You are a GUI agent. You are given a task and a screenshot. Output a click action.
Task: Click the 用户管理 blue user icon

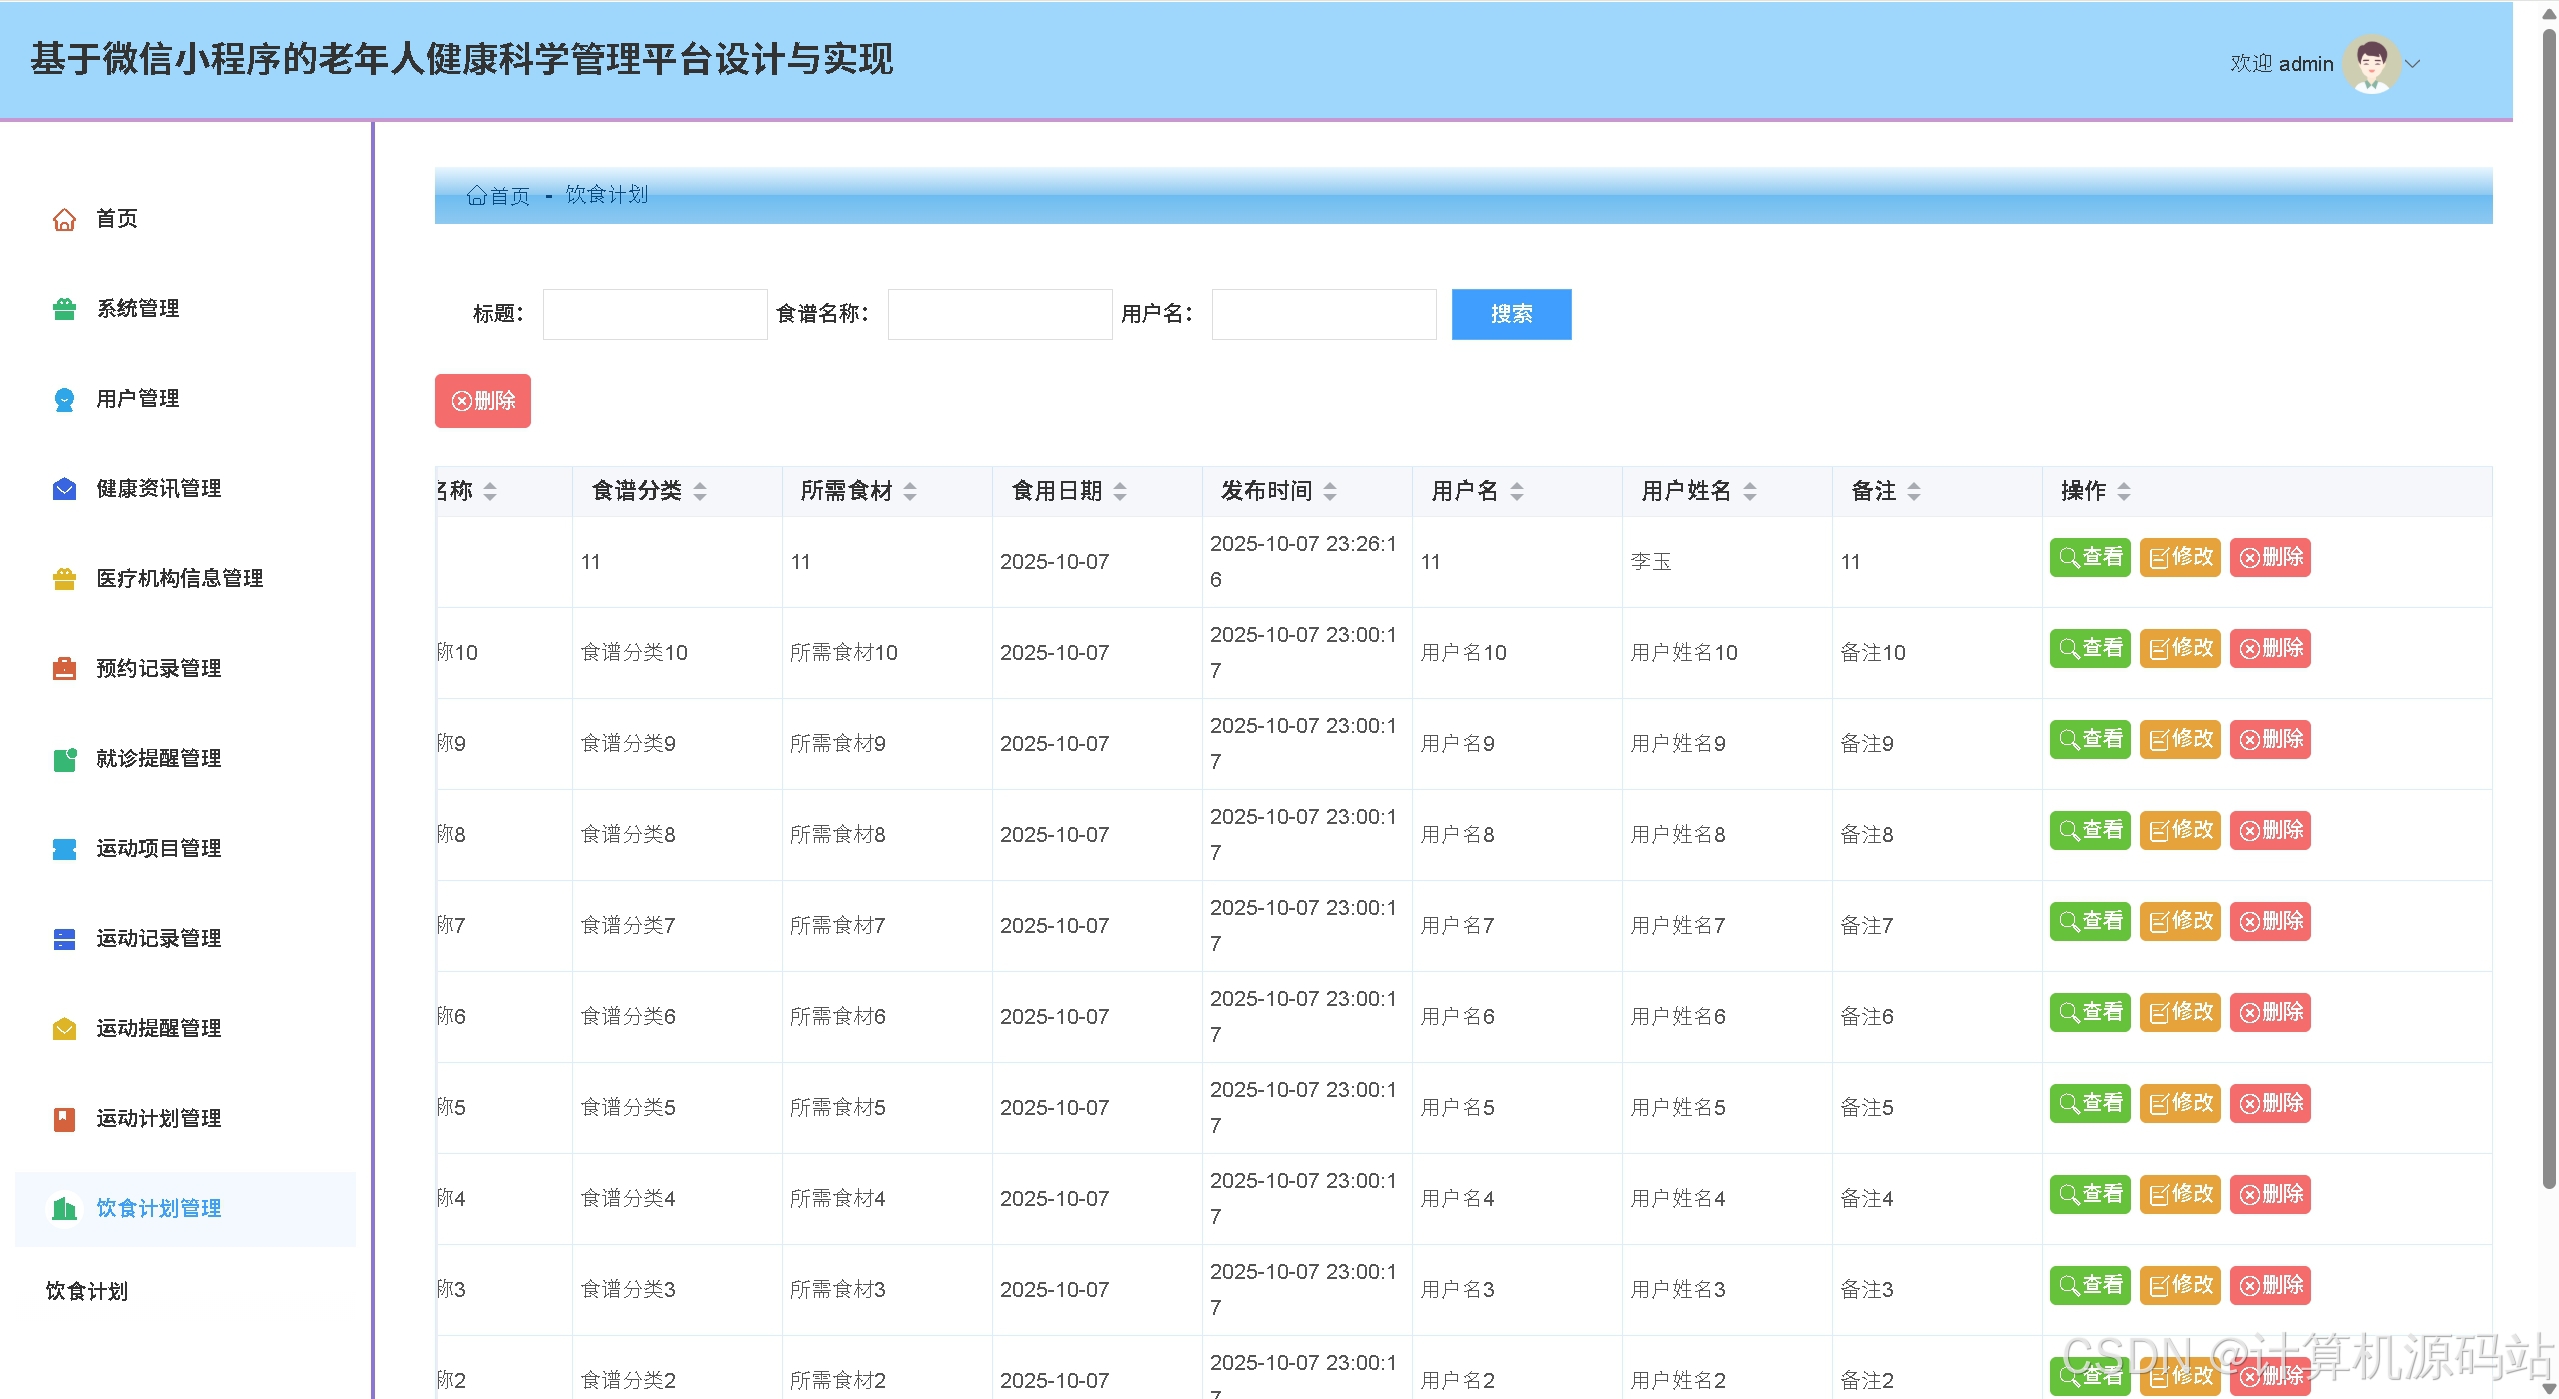point(64,399)
